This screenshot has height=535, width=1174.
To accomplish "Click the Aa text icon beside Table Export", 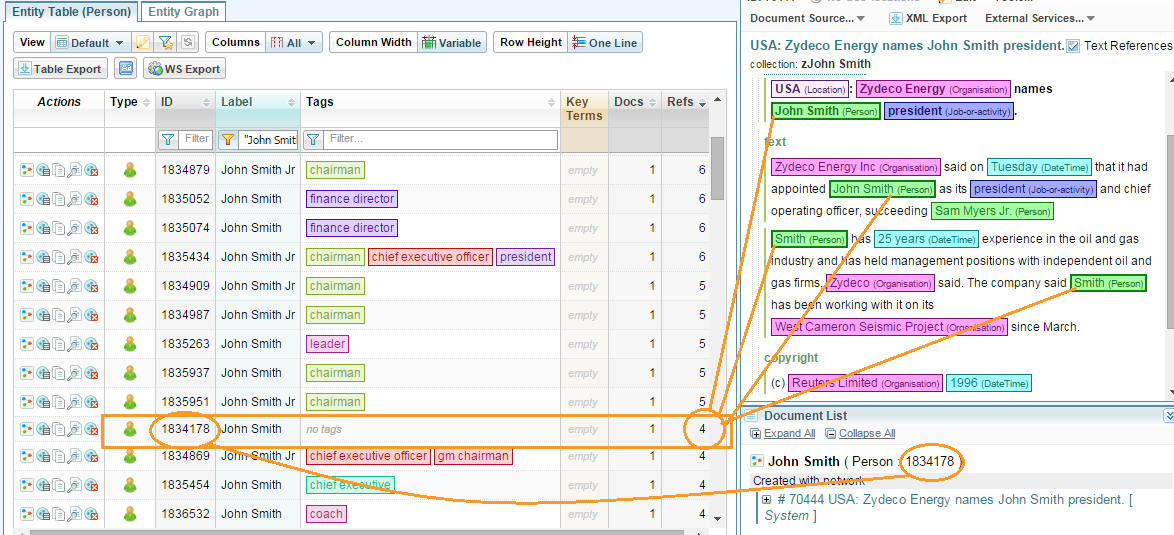I will (126, 69).
